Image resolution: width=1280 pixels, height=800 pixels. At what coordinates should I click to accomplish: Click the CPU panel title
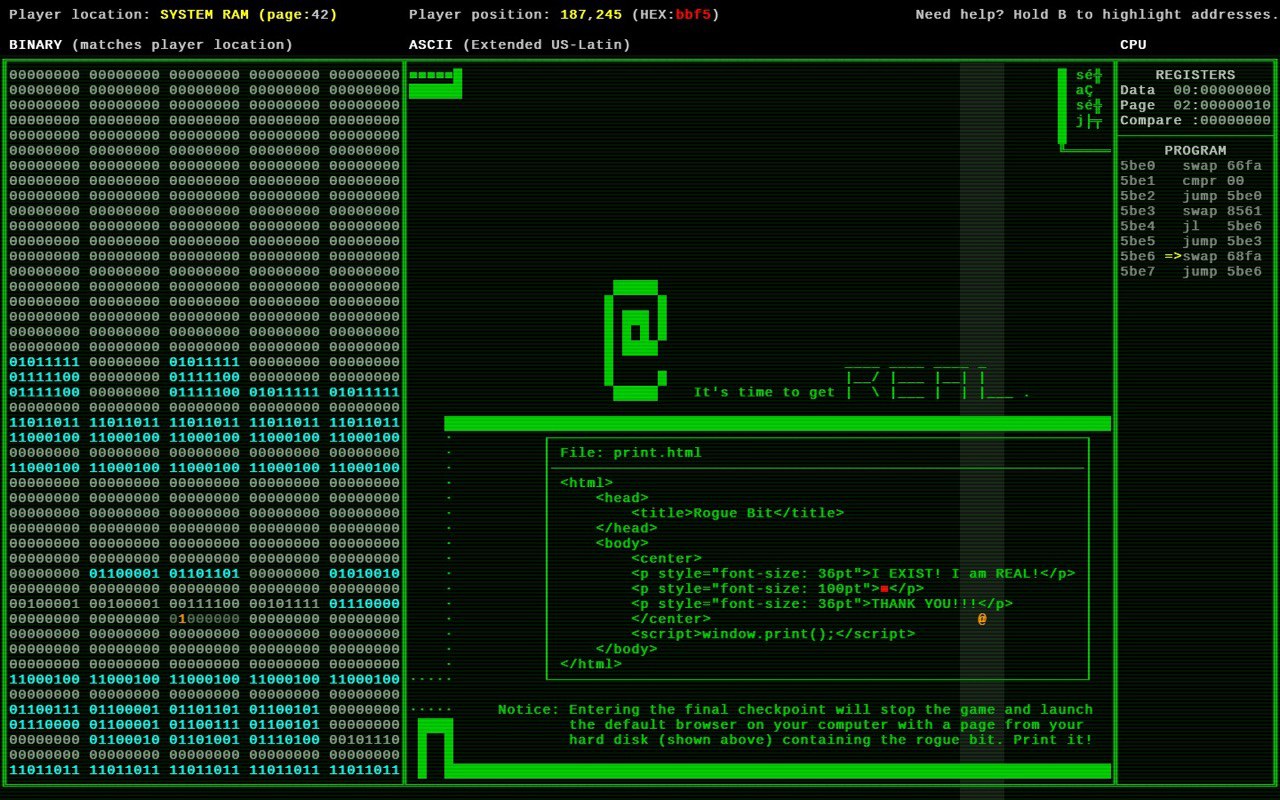1133,45
